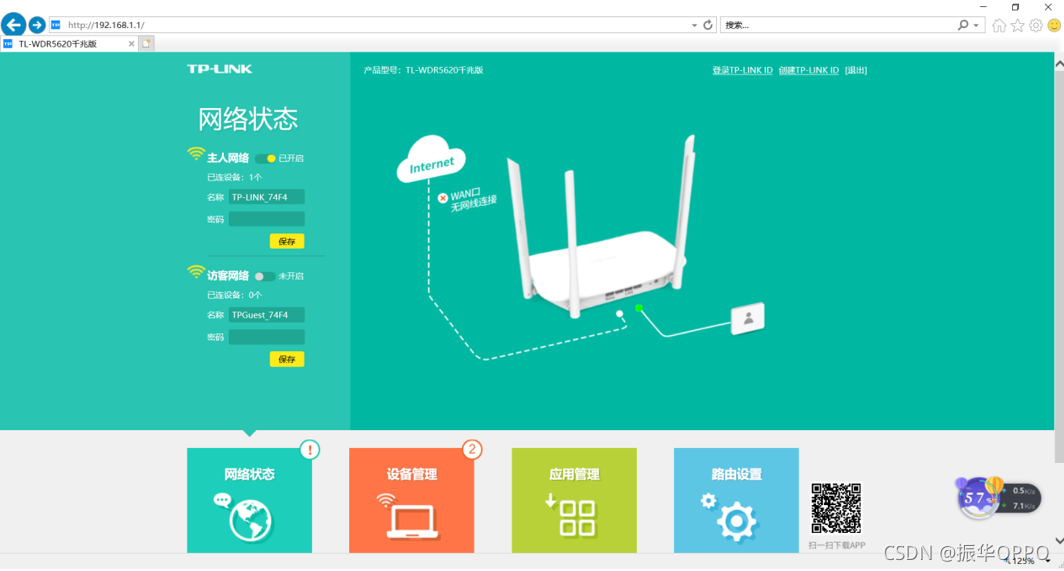Click the 访客网络 Wi-Fi icon
Viewport: 1064px width, 571px height.
[x=195, y=272]
